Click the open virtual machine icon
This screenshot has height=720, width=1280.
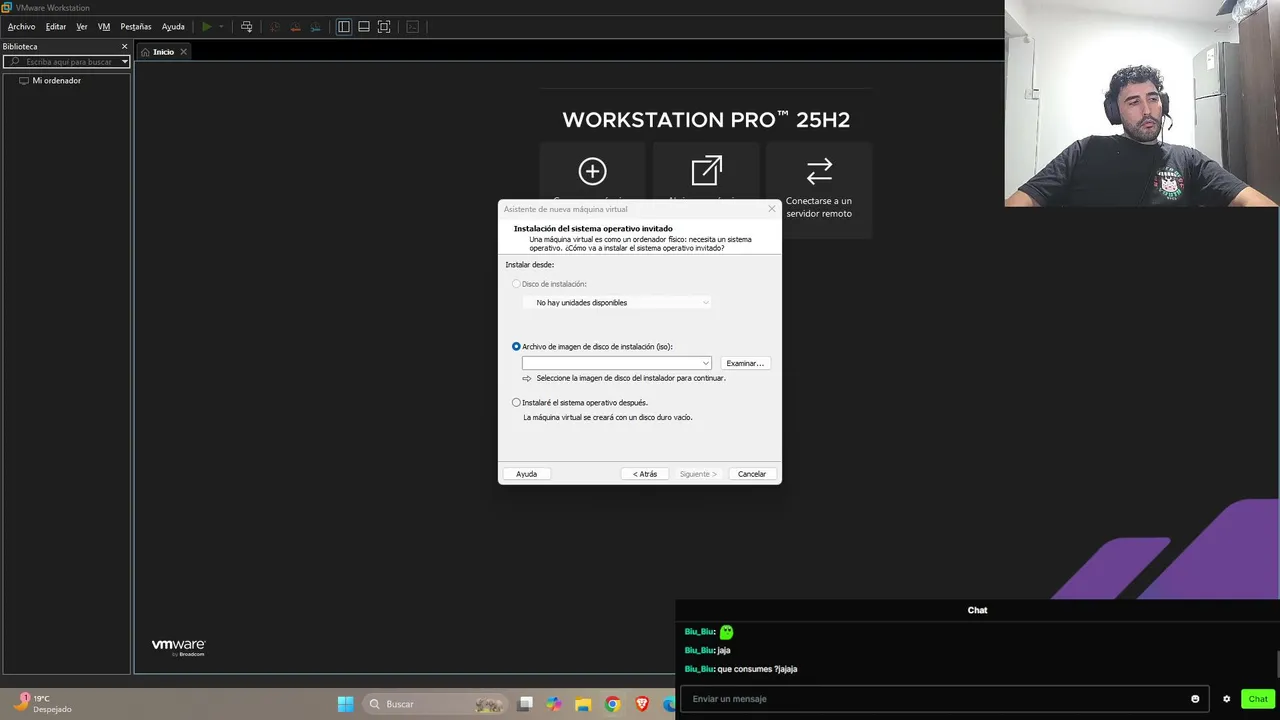click(706, 171)
